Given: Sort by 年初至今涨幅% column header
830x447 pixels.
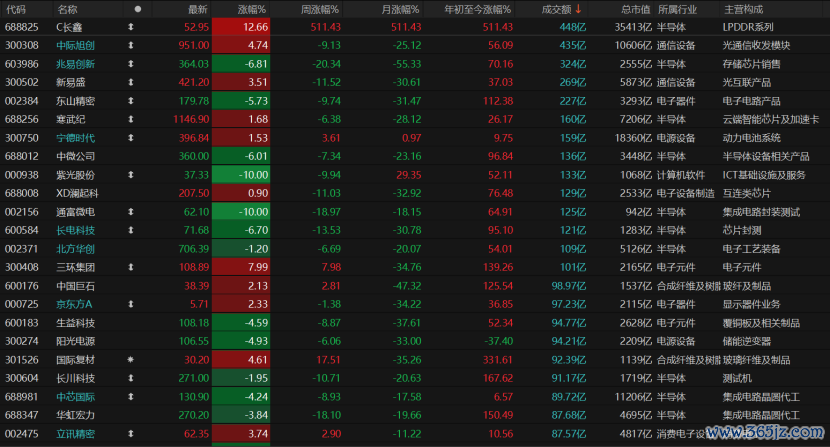Looking at the screenshot, I should (477, 10).
